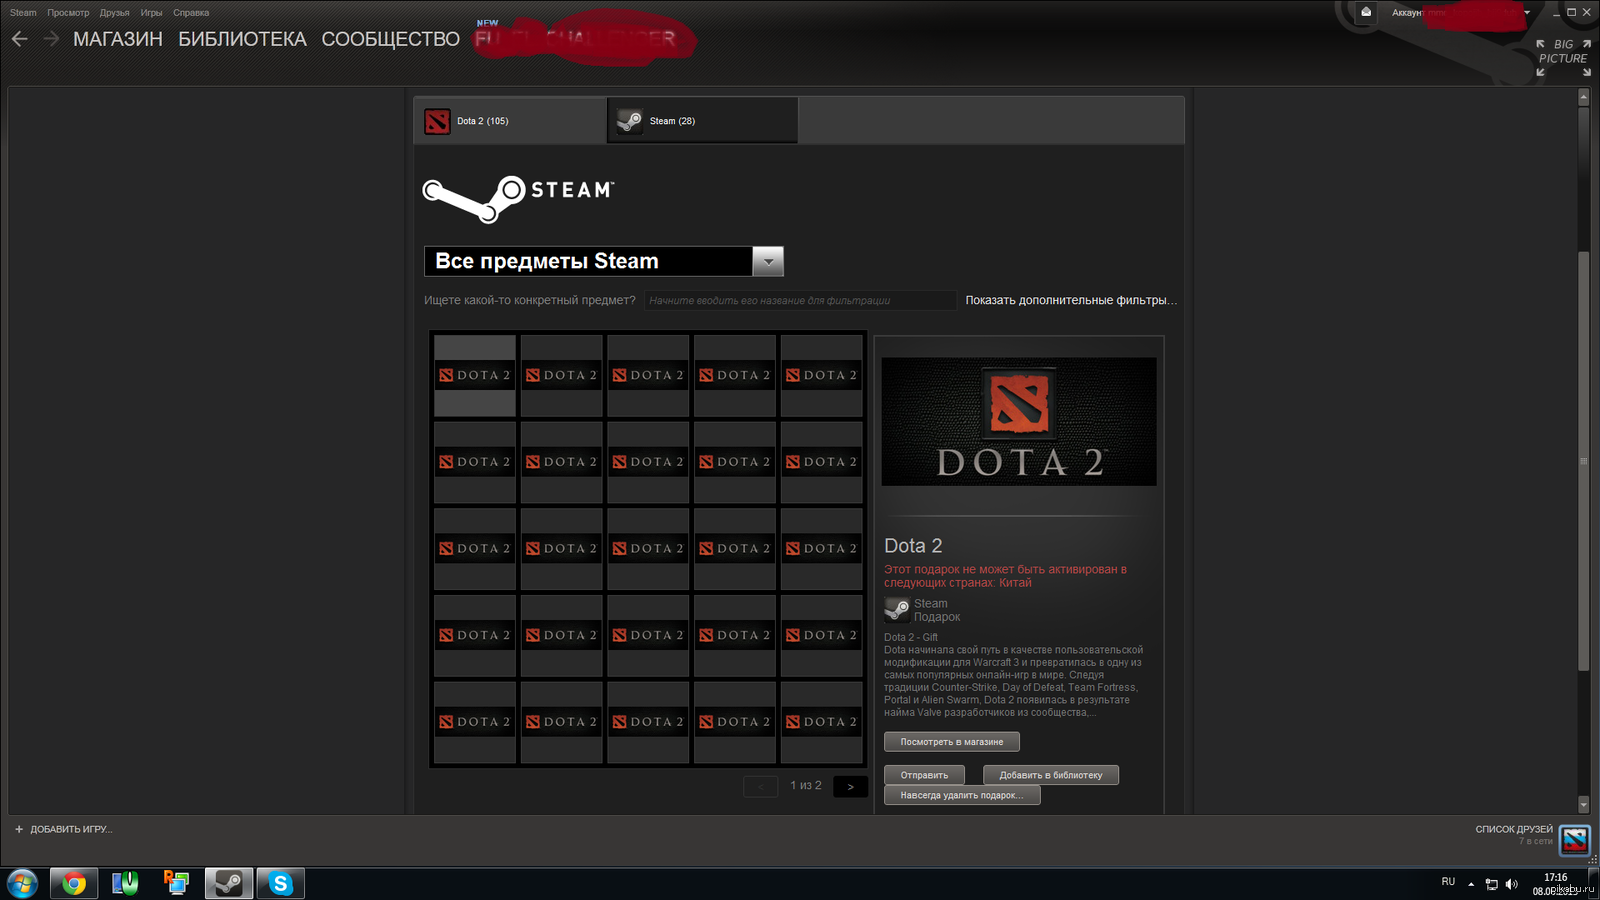The image size is (1600, 900).
Task: Open the Справка menu
Action: tap(191, 13)
